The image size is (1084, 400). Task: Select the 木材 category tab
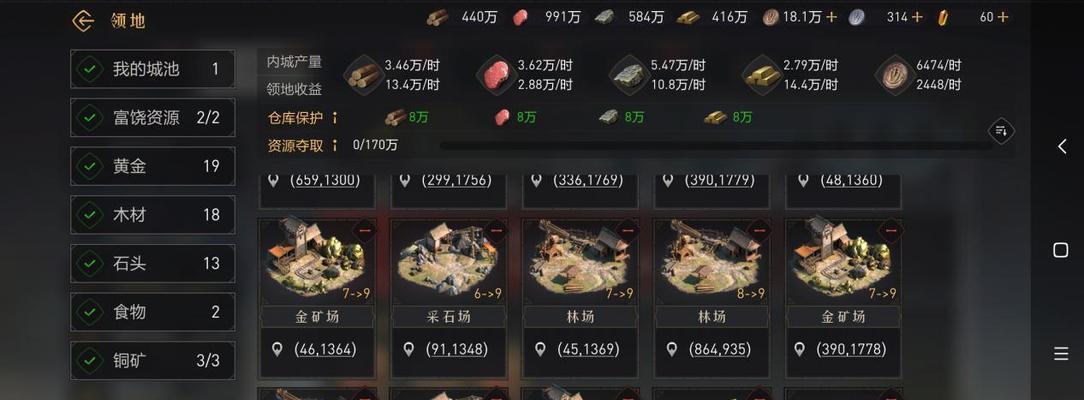pos(152,215)
